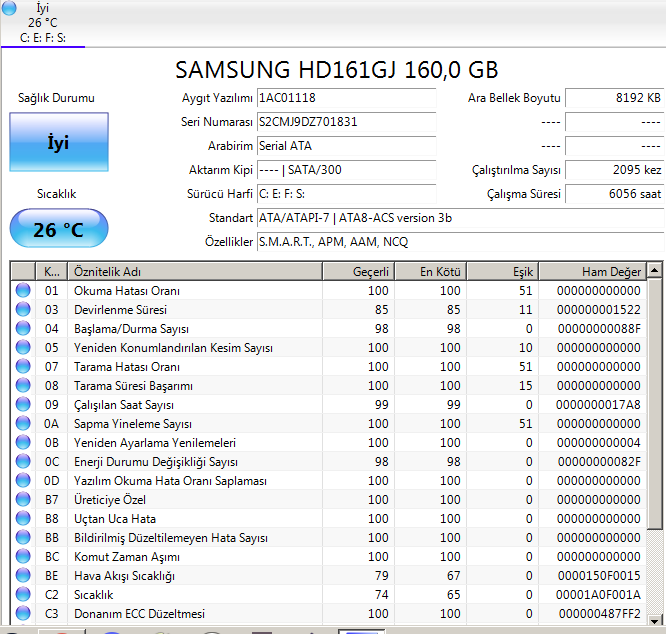Click raw value 0000150F0015
Image resolution: width=666 pixels, height=634 pixels.
(599, 575)
